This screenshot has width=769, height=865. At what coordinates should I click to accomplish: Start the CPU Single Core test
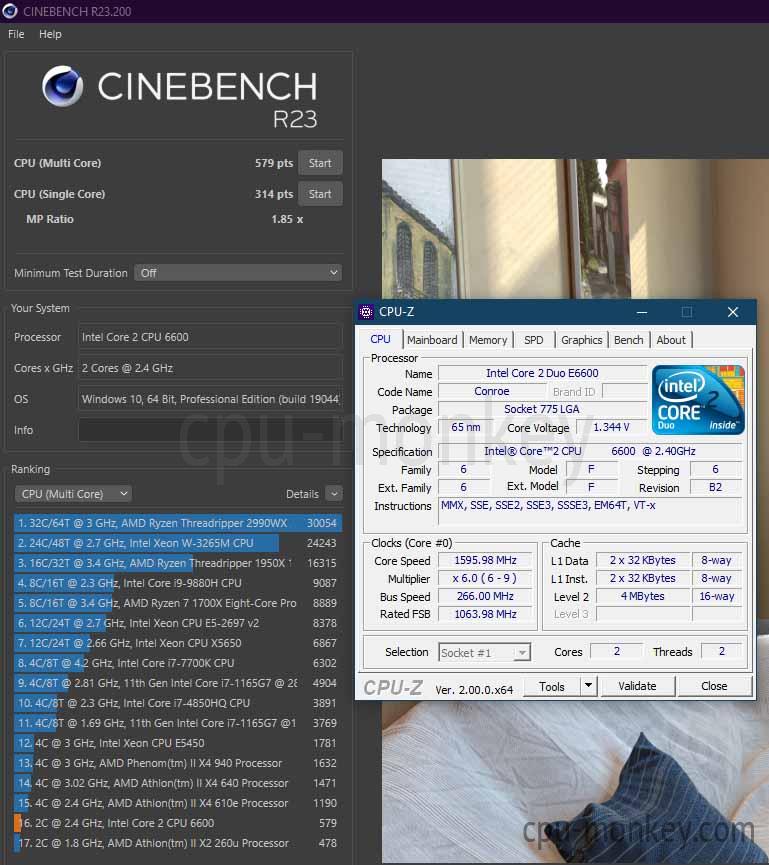pos(320,194)
